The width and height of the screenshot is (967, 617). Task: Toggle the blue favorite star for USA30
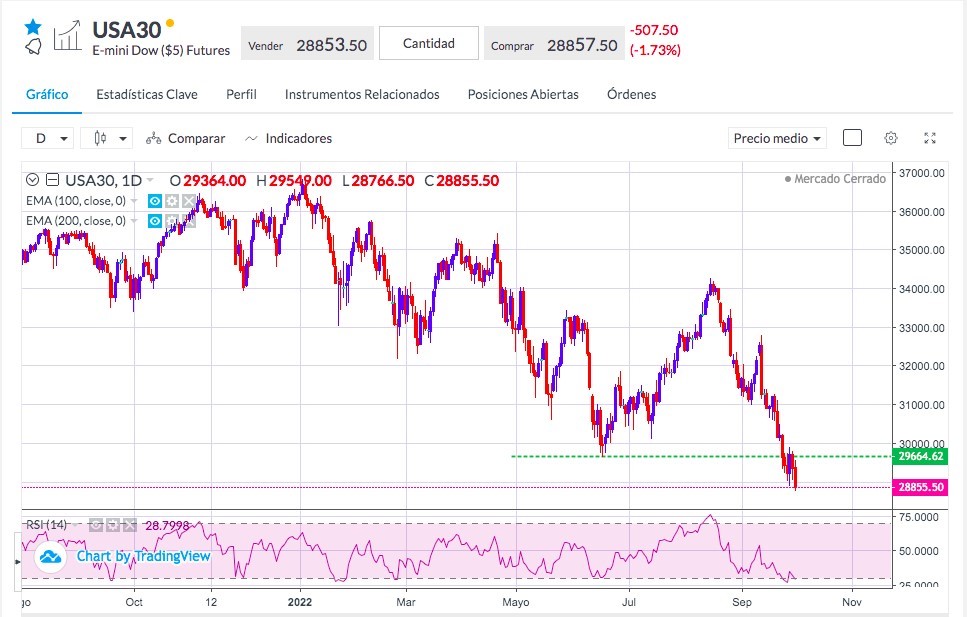coord(33,27)
